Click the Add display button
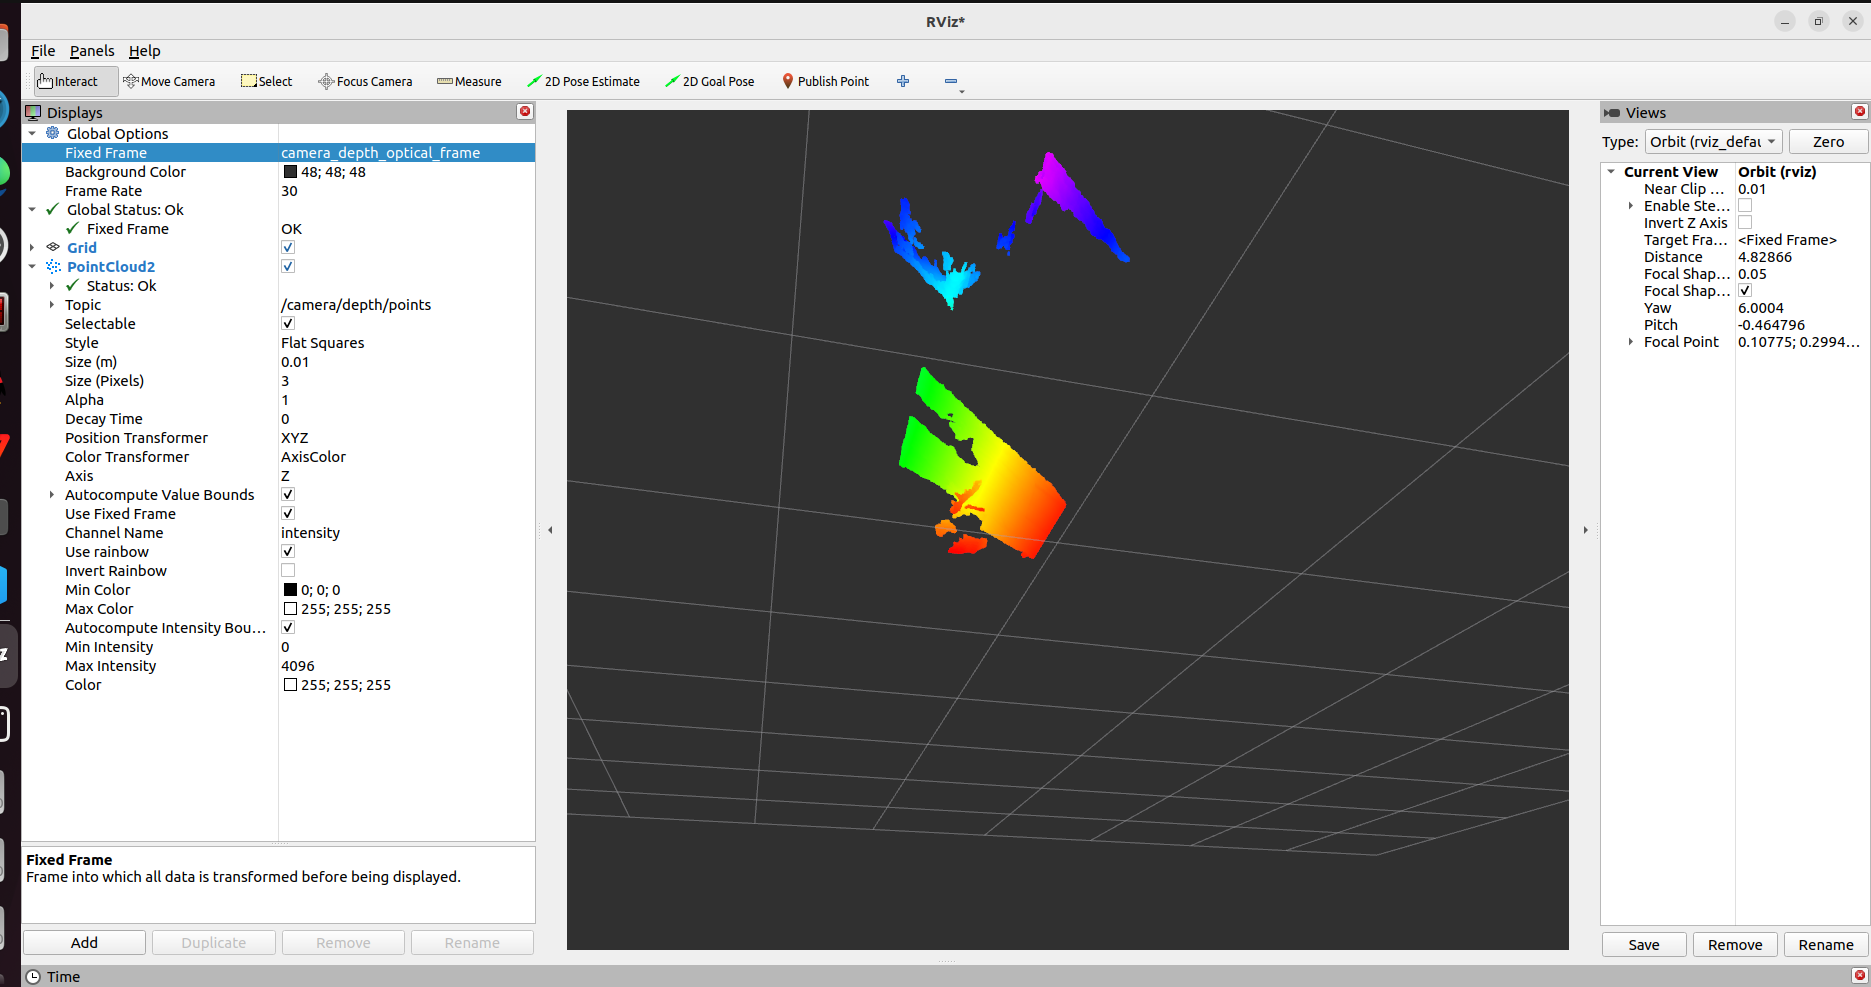1871x987 pixels. (84, 942)
